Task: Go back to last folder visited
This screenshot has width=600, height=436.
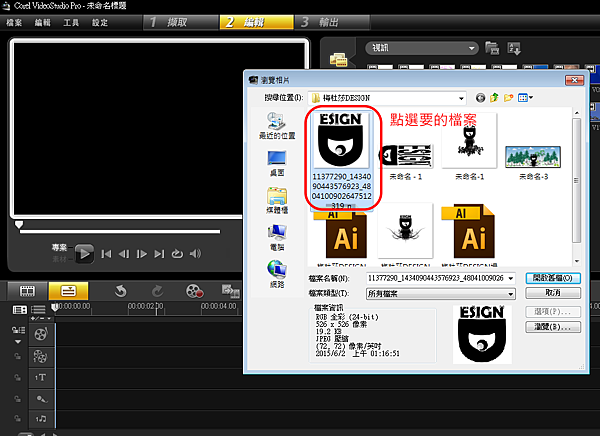Action: point(480,98)
